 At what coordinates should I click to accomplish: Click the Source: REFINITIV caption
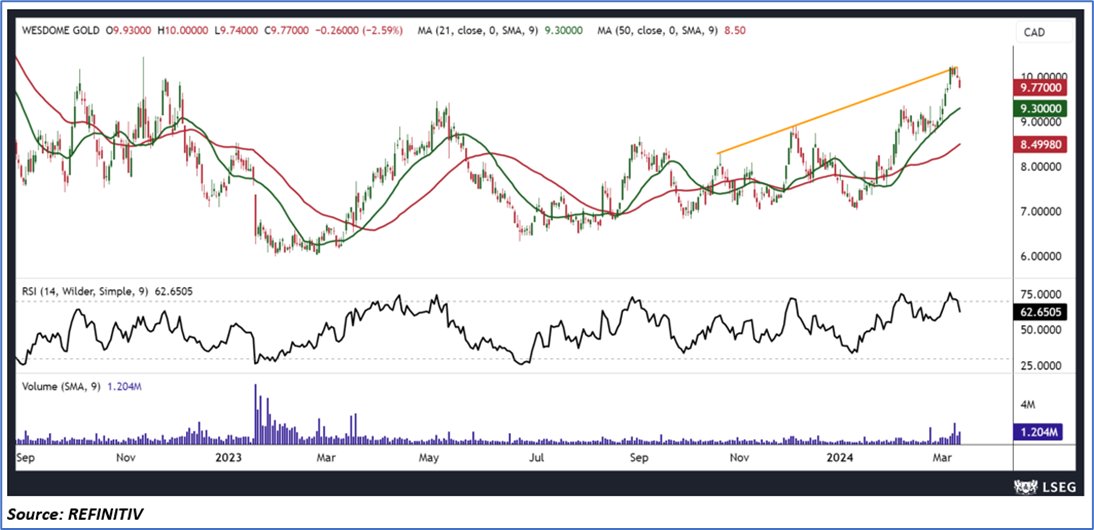point(76,515)
